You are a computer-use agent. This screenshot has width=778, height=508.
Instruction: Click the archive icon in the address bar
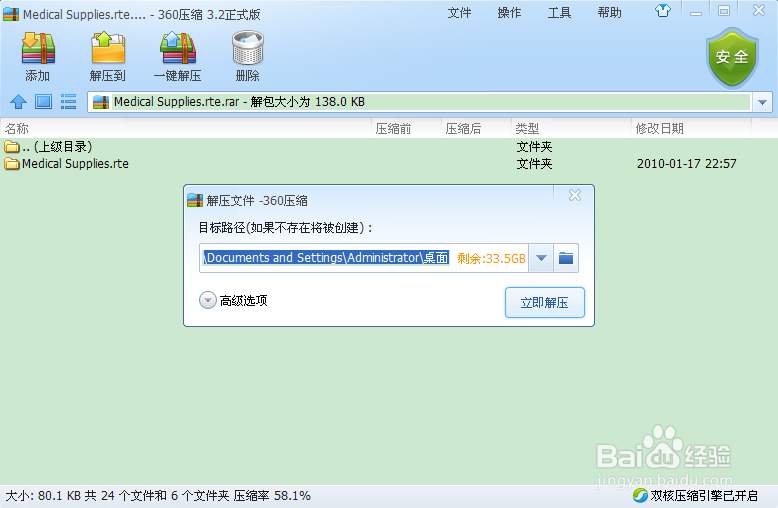pos(101,102)
